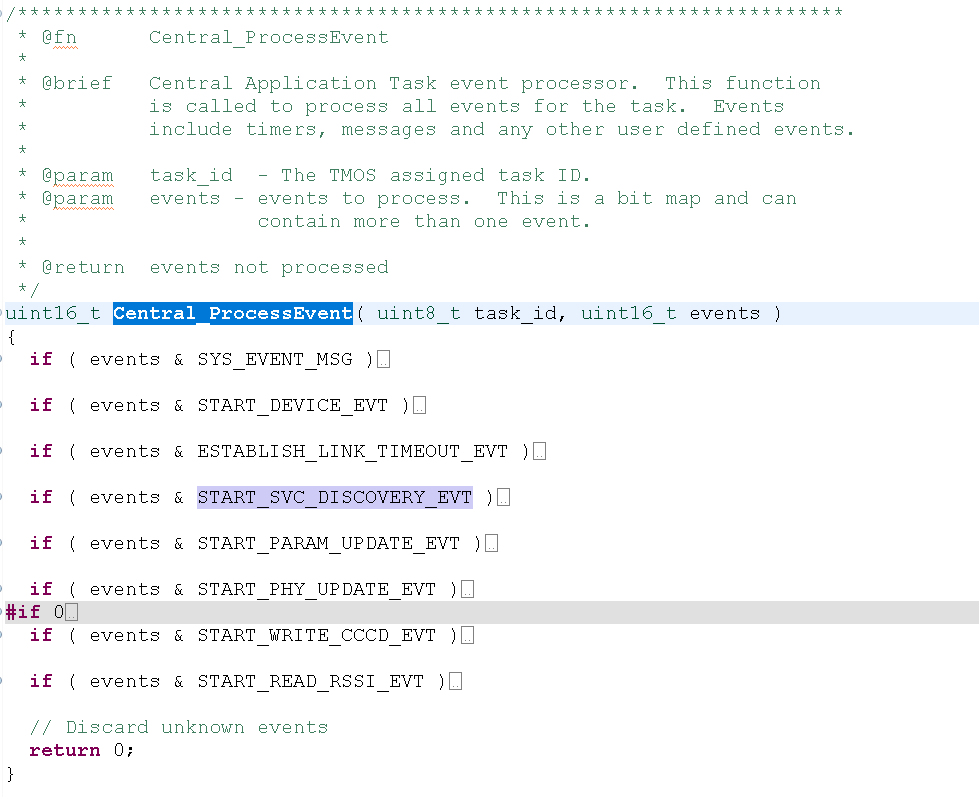The height and width of the screenshot is (797, 979).
Task: Click the @return tag in the comment
Action: coord(83,268)
